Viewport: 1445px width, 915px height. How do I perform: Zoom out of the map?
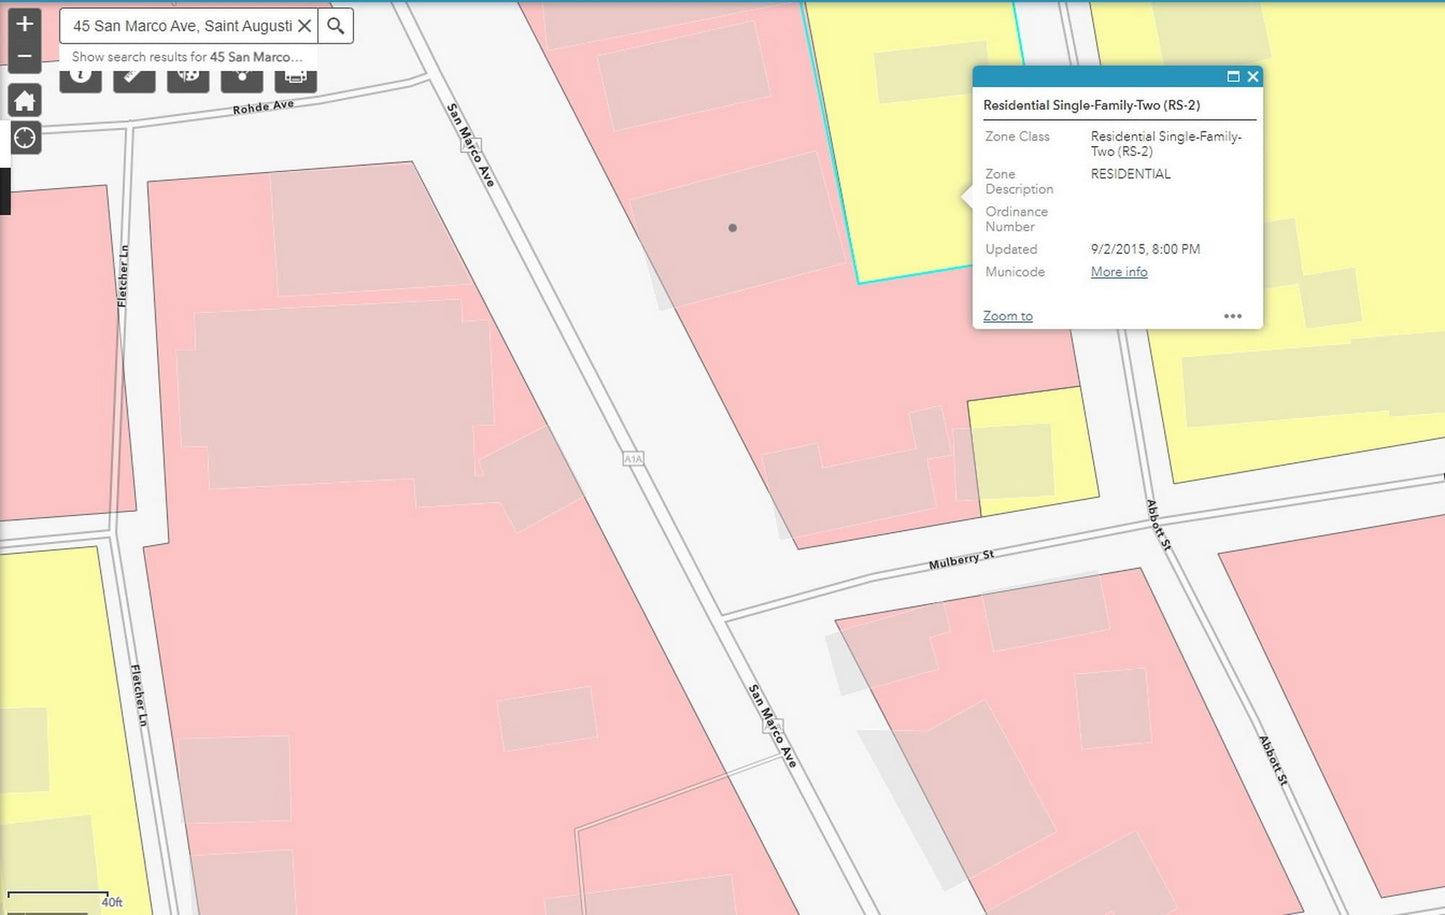point(24,57)
